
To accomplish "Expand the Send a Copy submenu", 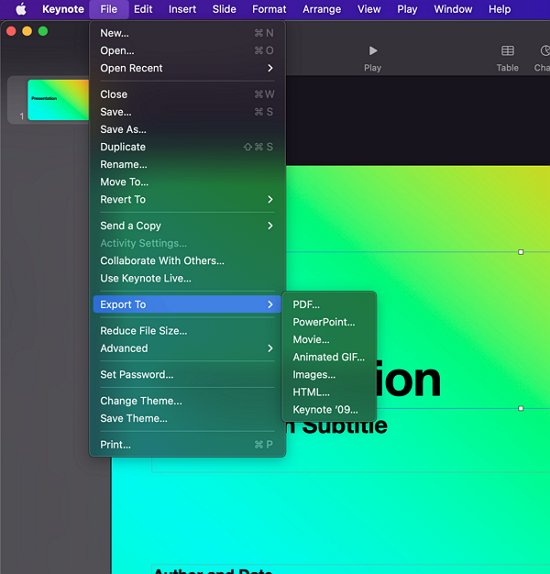I will click(187, 226).
